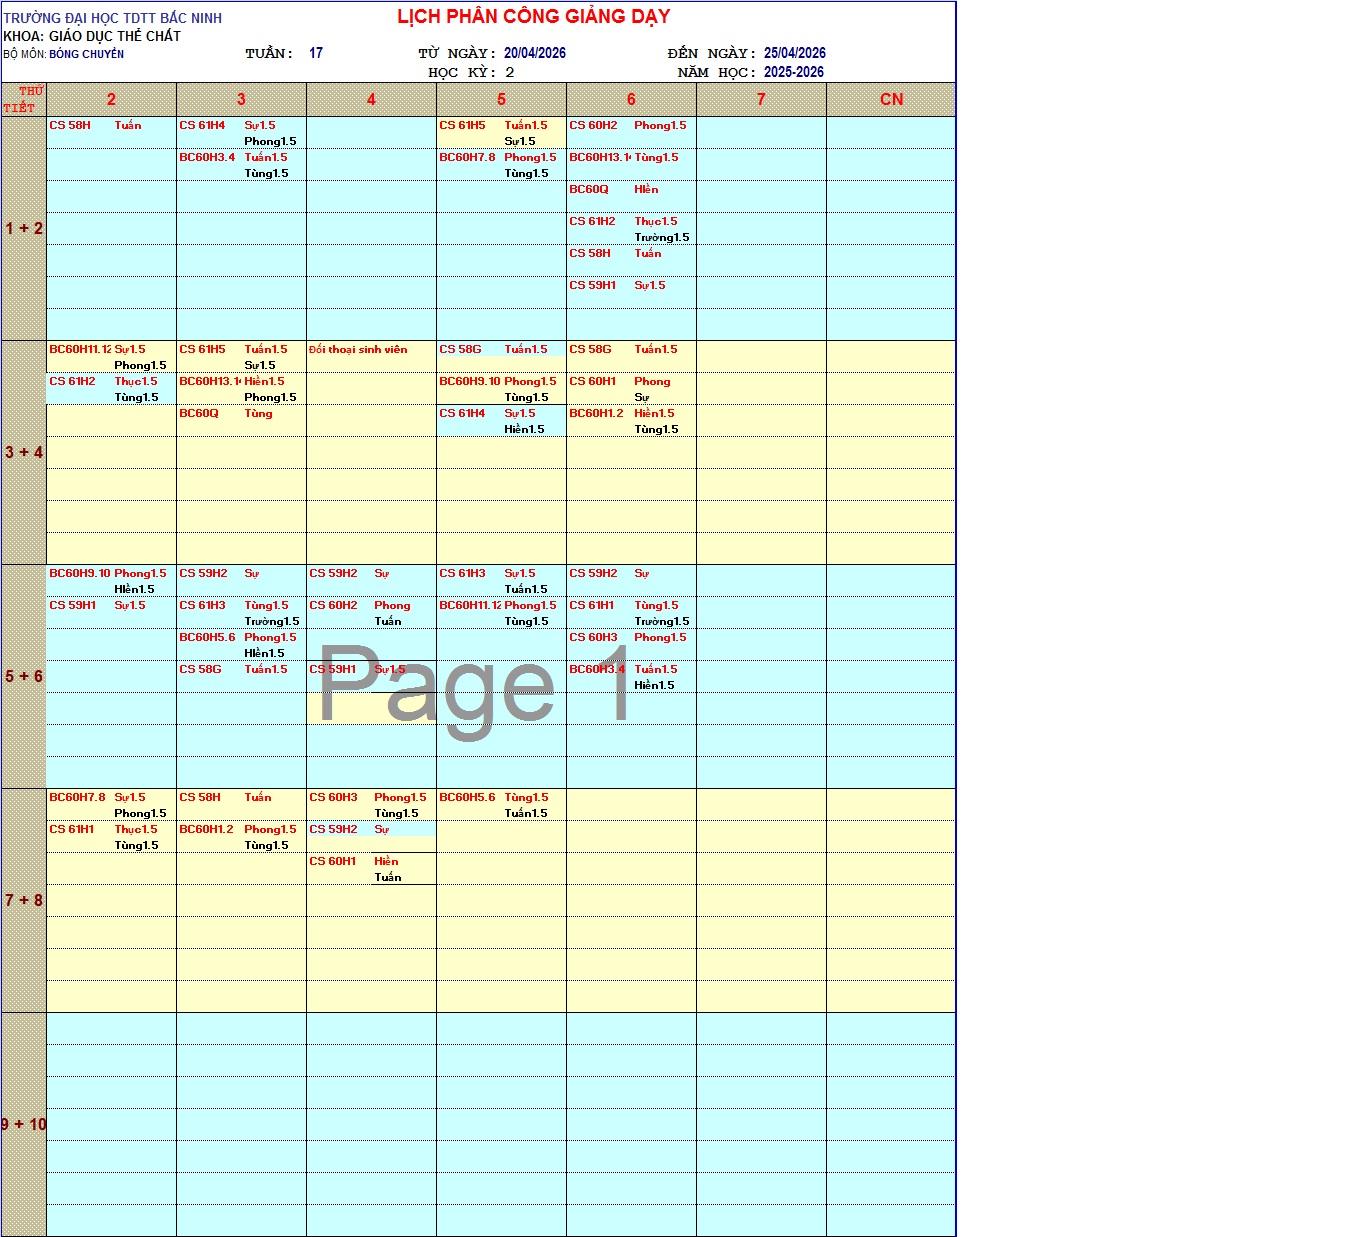Click the HỌC KỲ value 2
Viewport: 1354px width, 1237px height.
point(509,72)
